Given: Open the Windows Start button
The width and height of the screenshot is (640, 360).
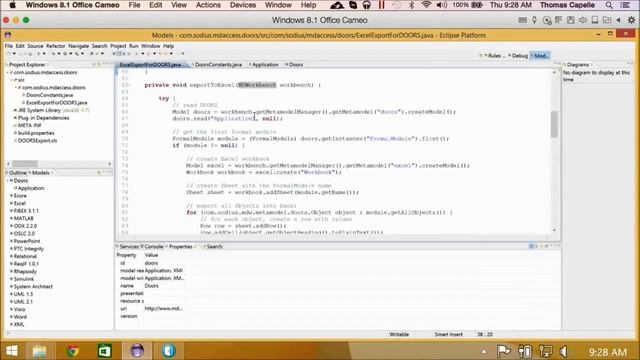Looking at the screenshot, I should (12, 351).
